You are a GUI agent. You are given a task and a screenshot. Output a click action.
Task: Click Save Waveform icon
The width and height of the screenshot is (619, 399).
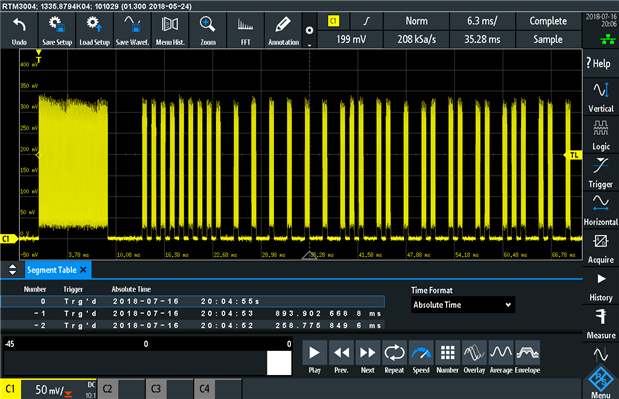(132, 30)
